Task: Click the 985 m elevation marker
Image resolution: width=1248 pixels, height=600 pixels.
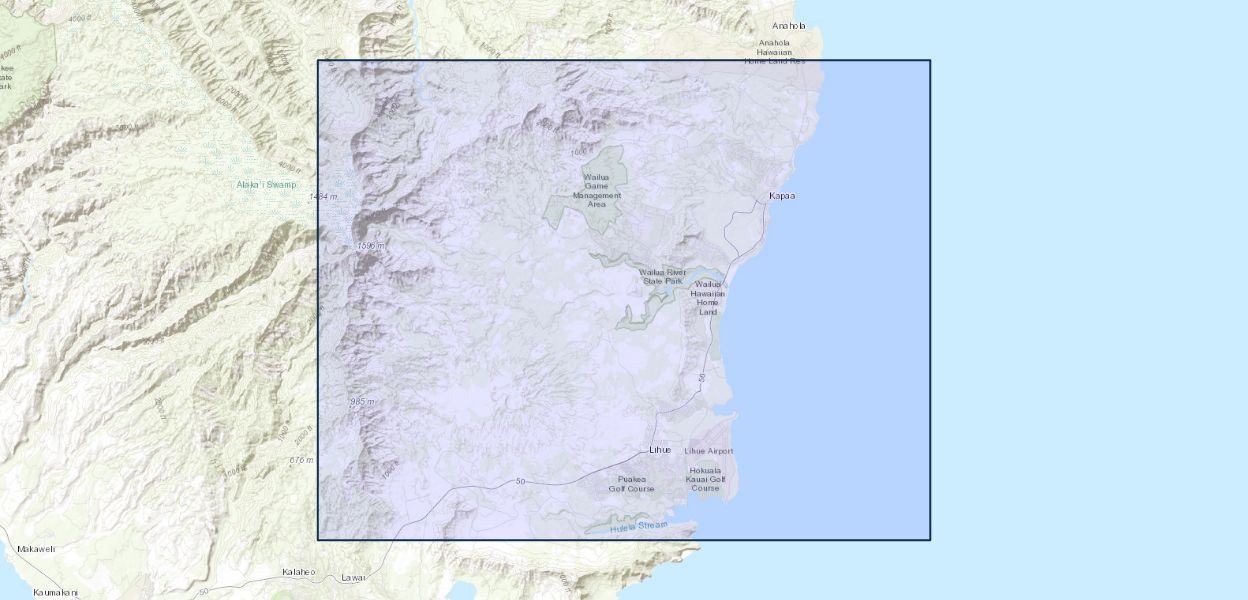Action: point(361,401)
